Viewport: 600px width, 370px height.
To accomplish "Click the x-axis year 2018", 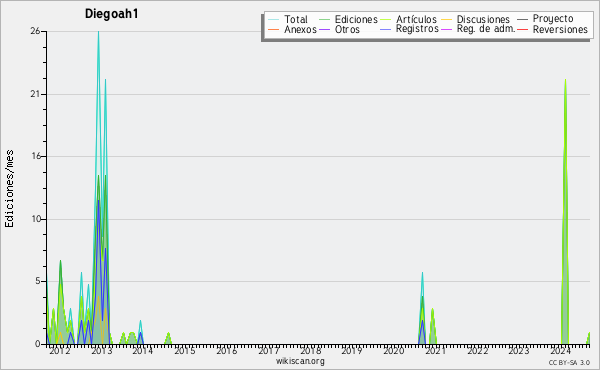I will coord(310,351).
